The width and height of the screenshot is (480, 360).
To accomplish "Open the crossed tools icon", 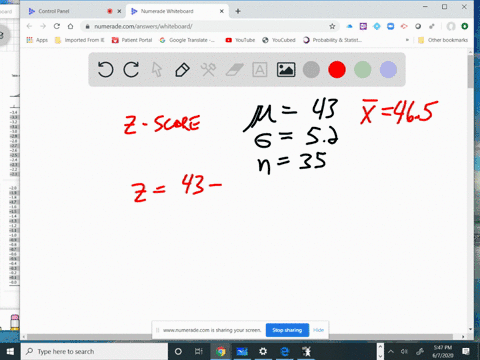I will pos(208,70).
